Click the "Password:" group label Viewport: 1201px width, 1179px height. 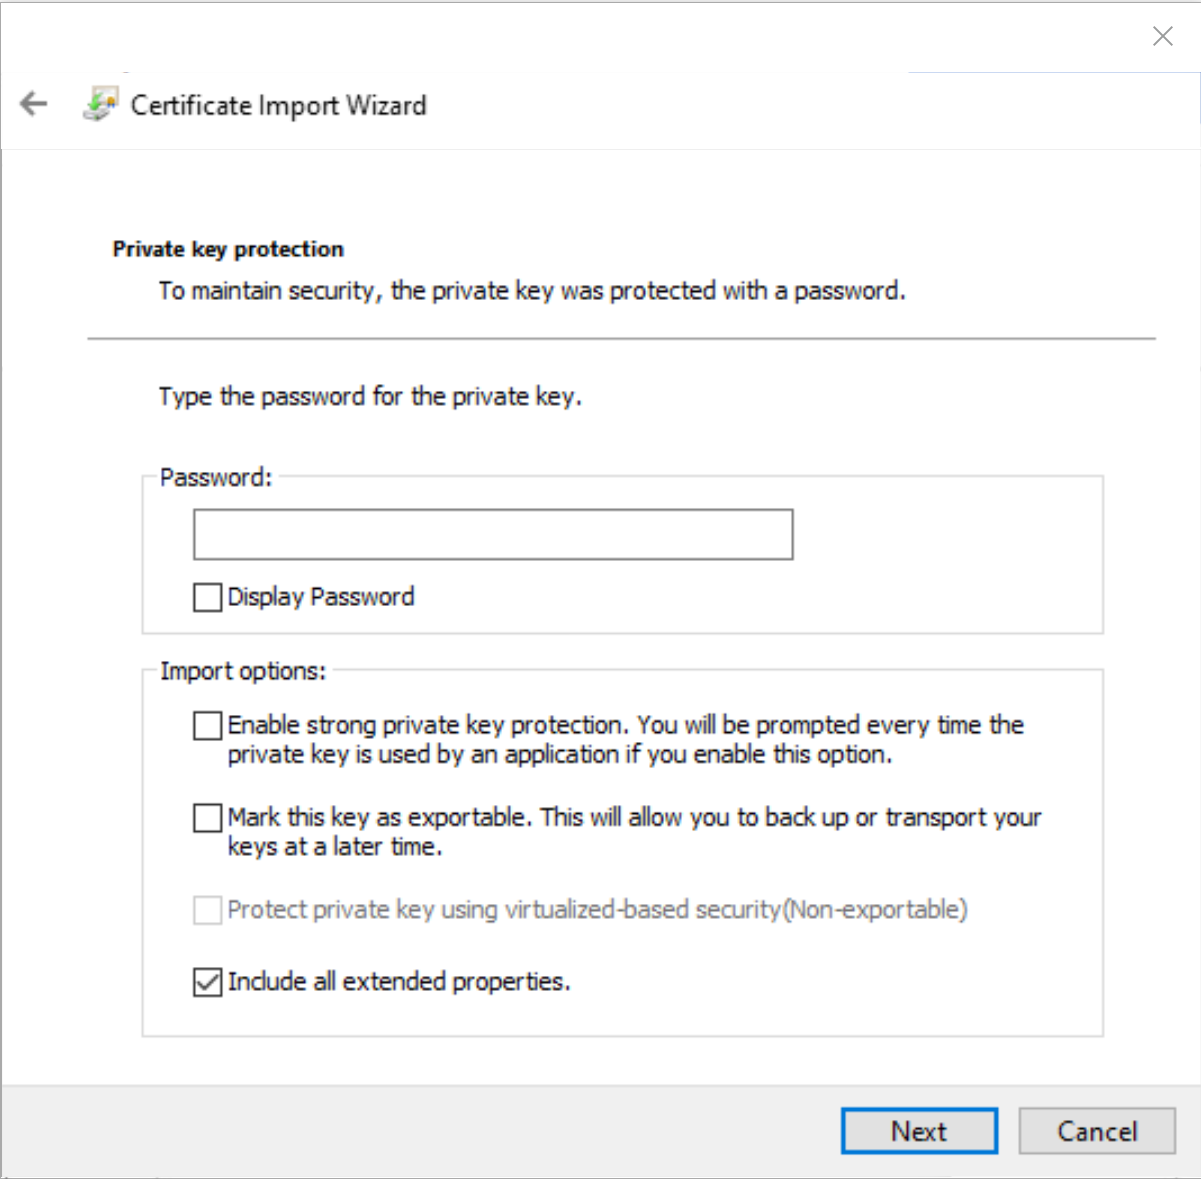click(x=216, y=478)
